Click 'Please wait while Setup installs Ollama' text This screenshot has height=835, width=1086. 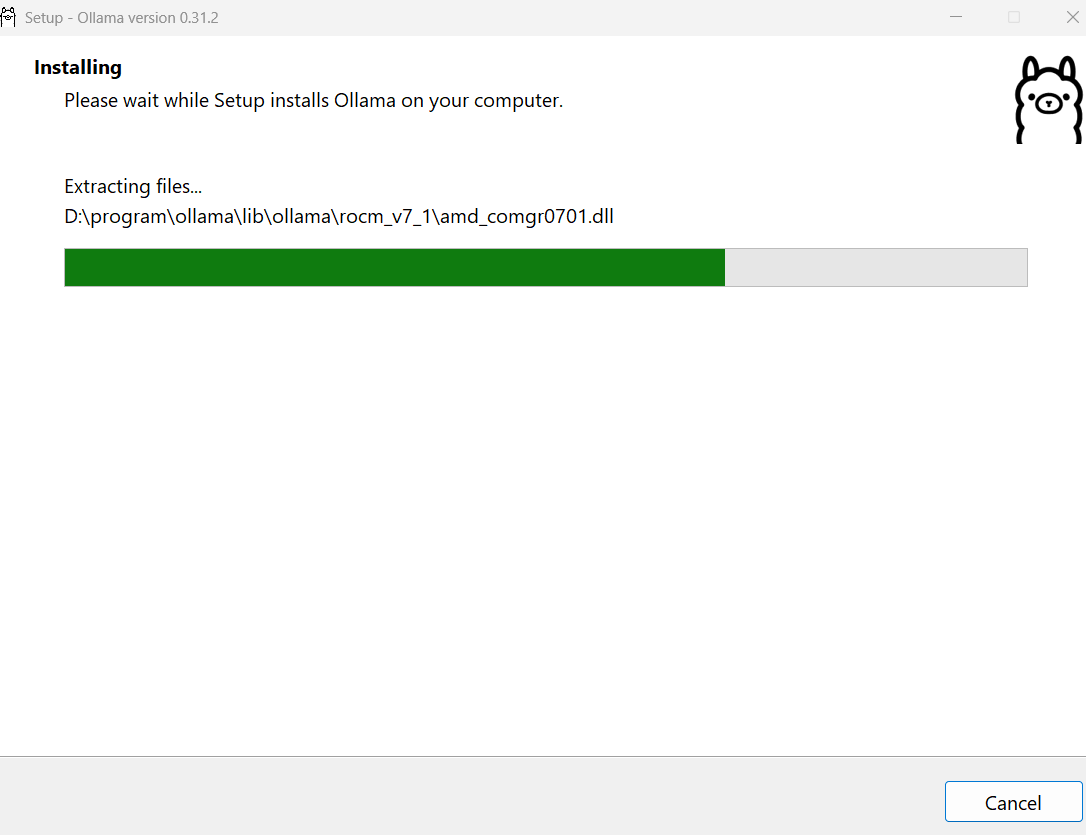click(314, 100)
